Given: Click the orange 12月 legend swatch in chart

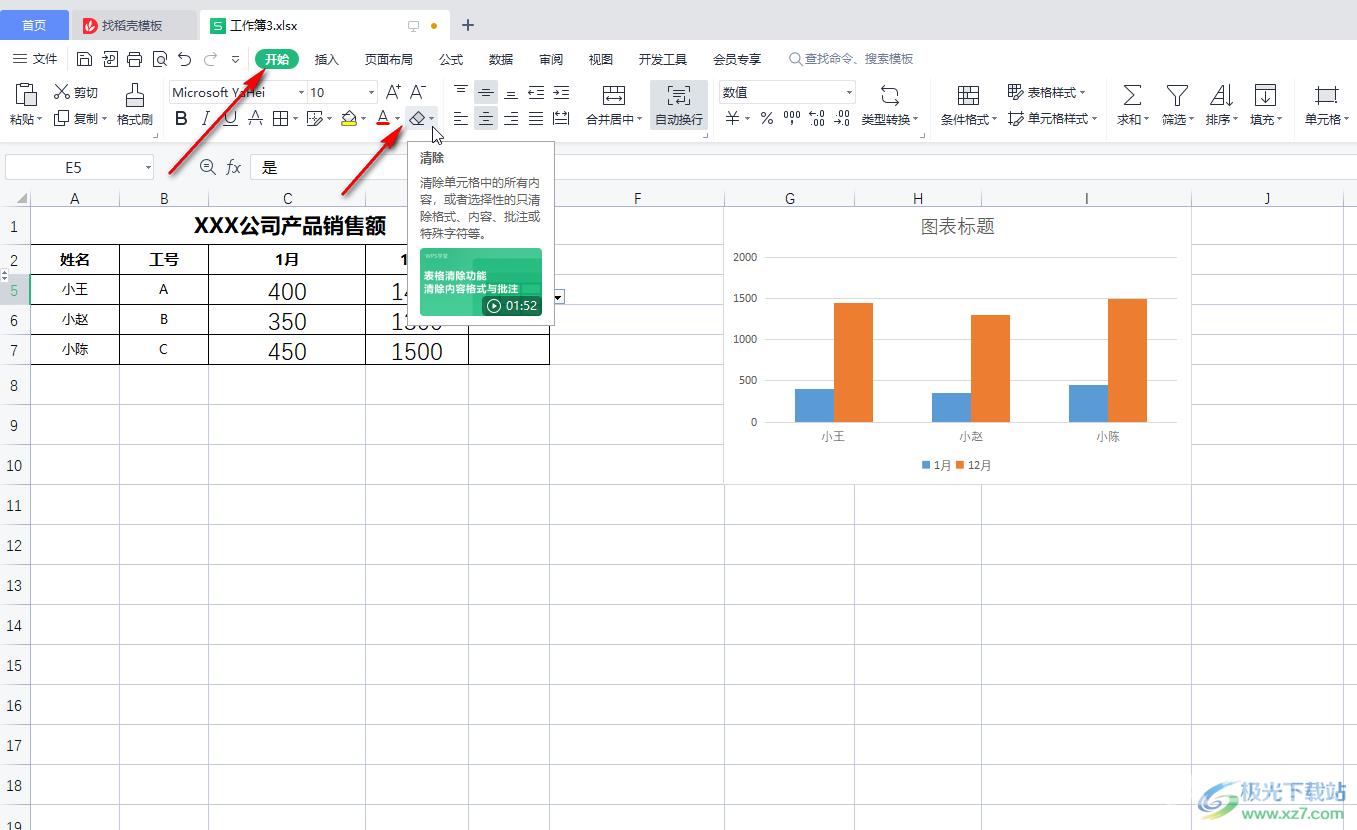Looking at the screenshot, I should (x=961, y=465).
